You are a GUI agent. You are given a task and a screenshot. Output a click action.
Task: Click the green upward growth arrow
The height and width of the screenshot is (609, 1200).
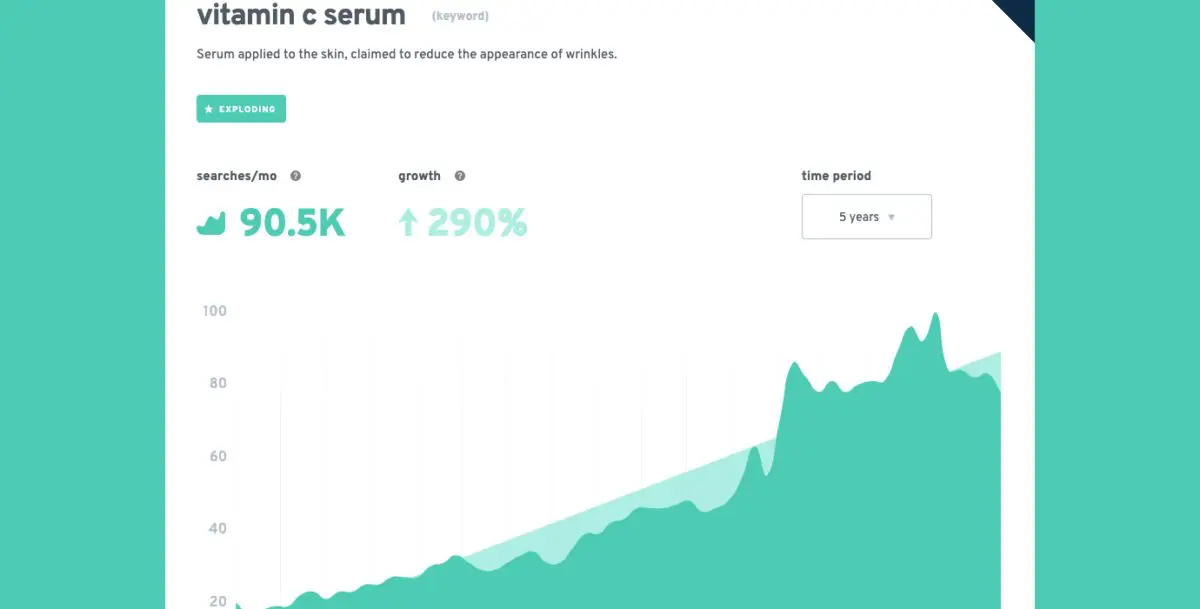tap(407, 223)
